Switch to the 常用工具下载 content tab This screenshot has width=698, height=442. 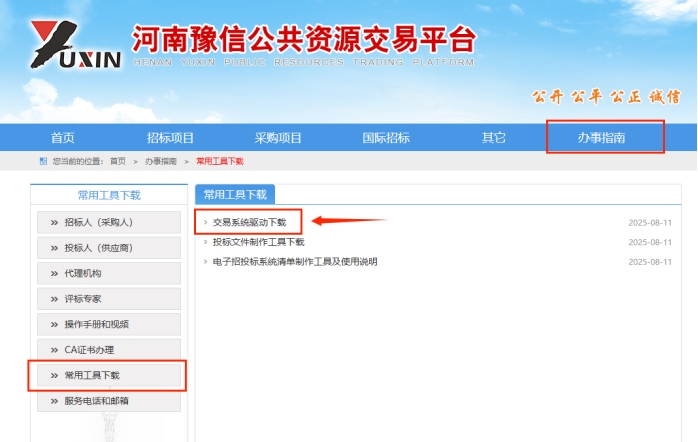[235, 195]
